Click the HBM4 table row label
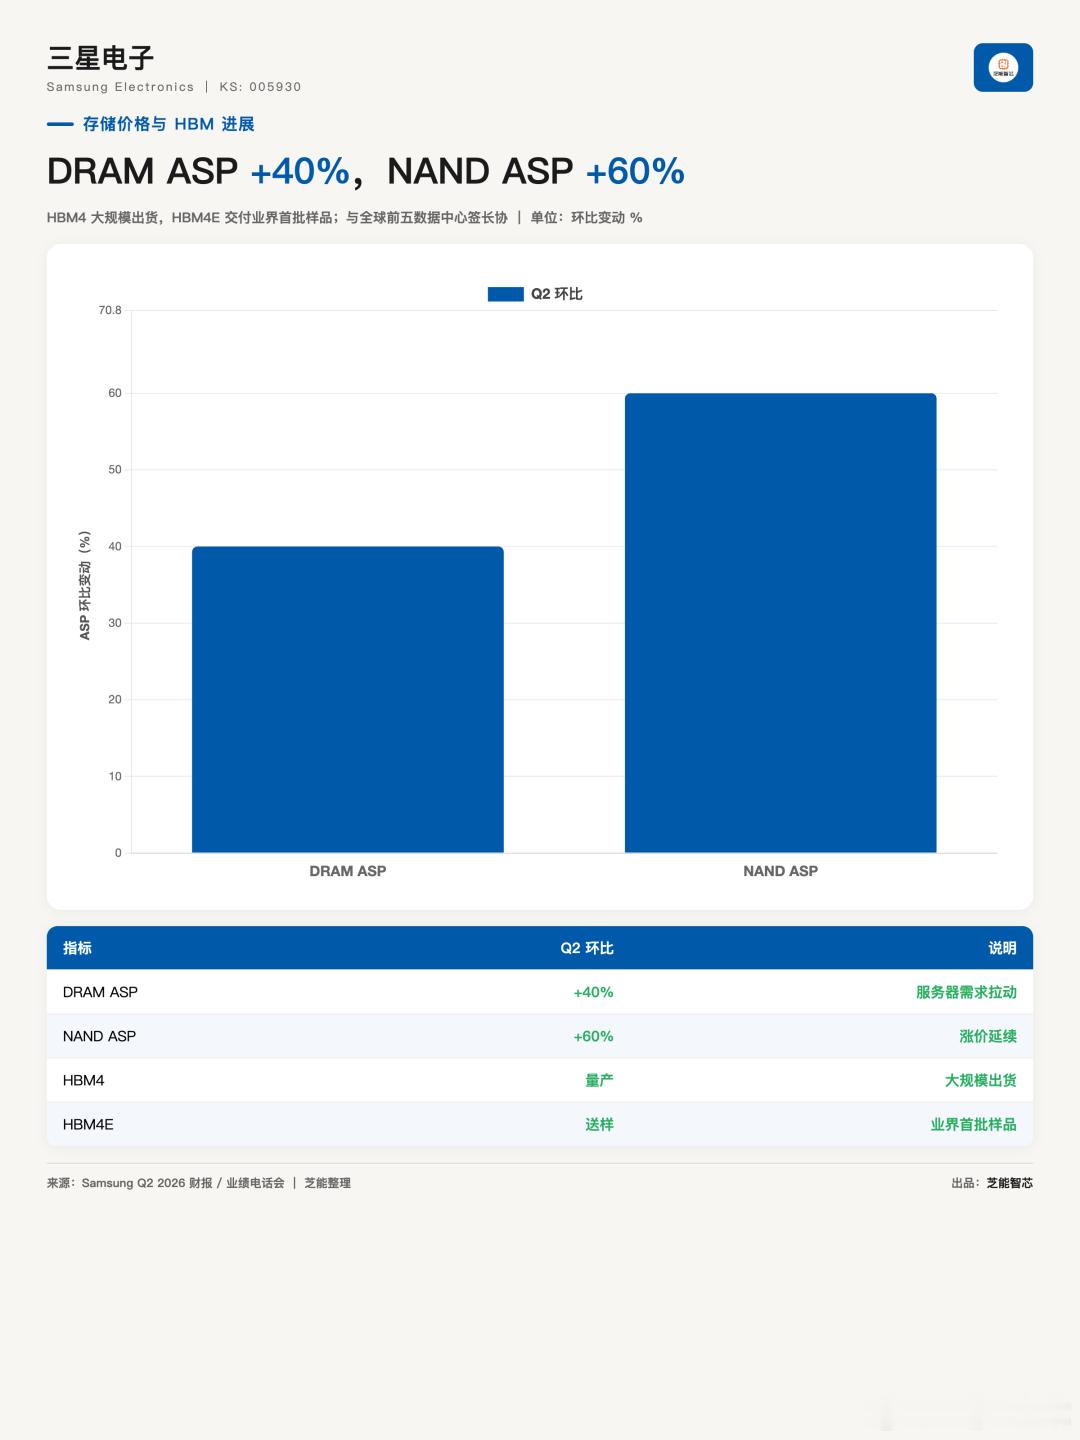The height and width of the screenshot is (1440, 1080). (x=84, y=1080)
